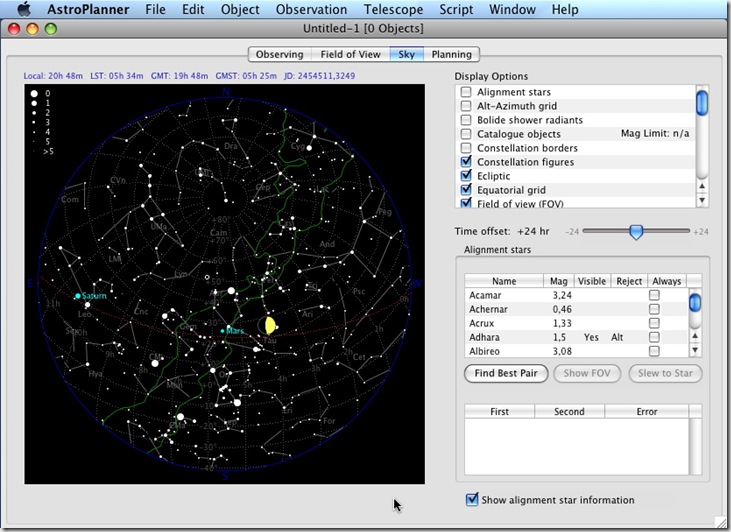Image resolution: width=731 pixels, height=532 pixels.
Task: Enable the Alignment stars display option
Action: (x=466, y=92)
